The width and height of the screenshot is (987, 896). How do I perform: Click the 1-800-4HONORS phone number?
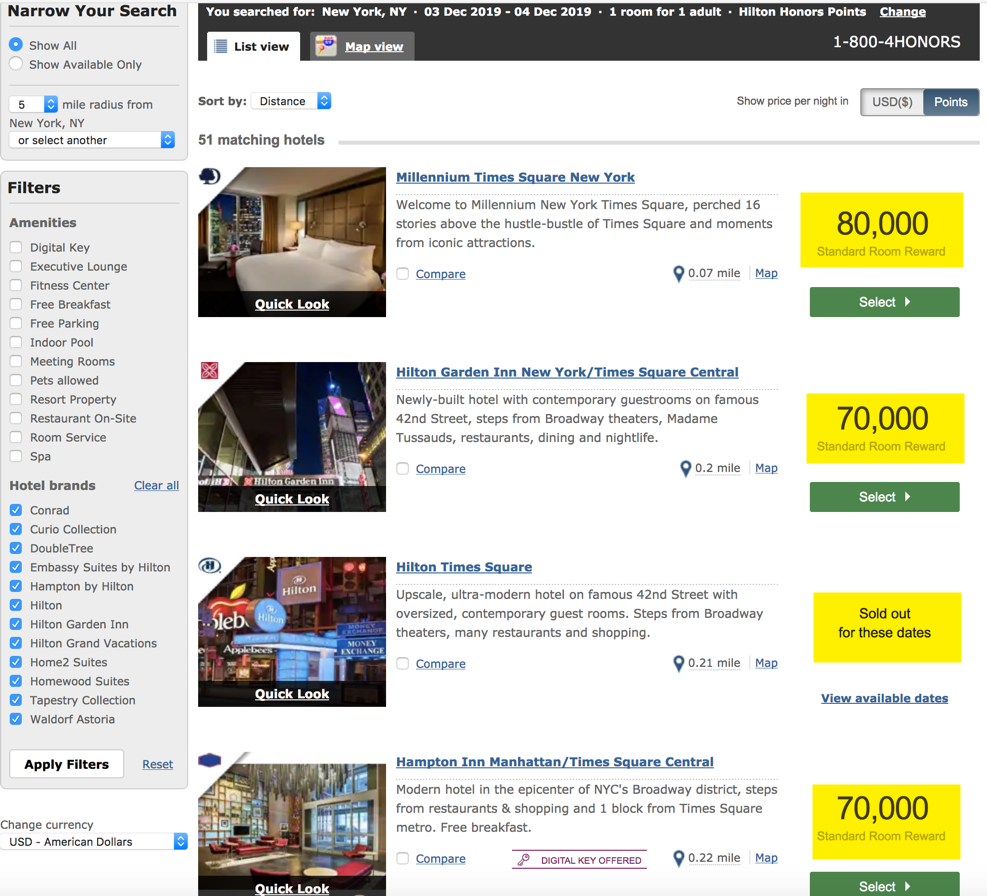pos(896,42)
